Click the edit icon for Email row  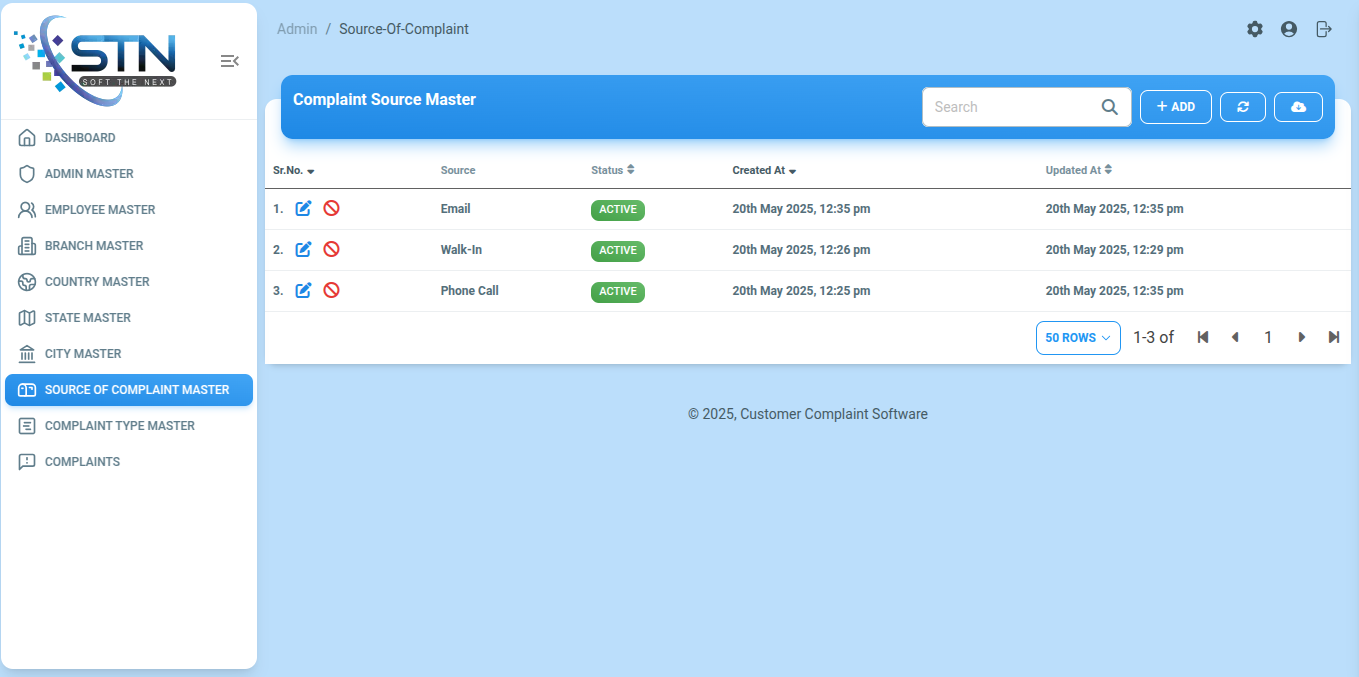click(x=304, y=208)
